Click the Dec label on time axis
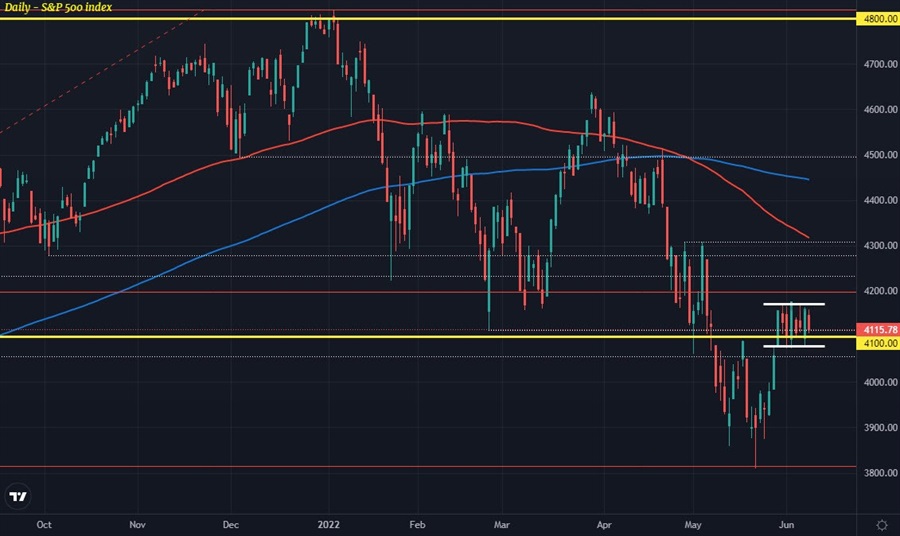Viewport: 900px width, 536px height. 231,525
